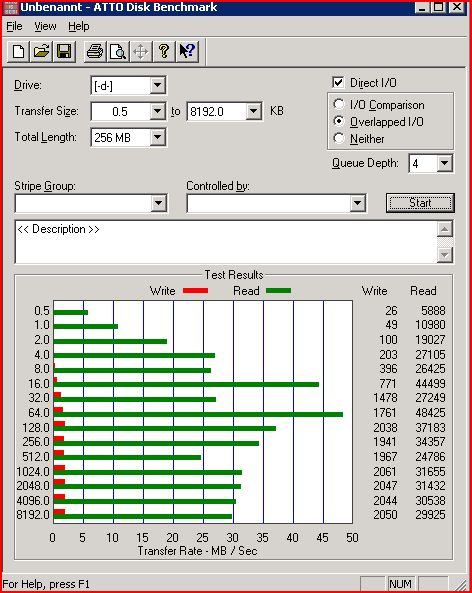Click the 1024.0 transfer size row label
This screenshot has height=593, width=472.
pos(33,472)
